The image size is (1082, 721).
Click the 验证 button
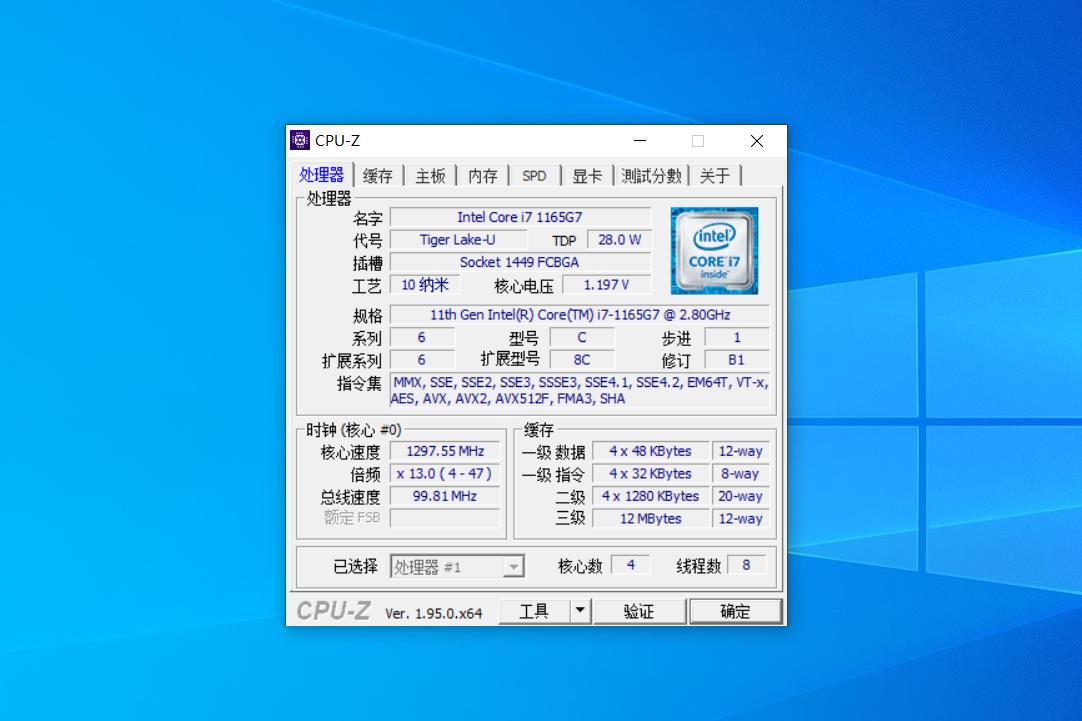pos(640,610)
